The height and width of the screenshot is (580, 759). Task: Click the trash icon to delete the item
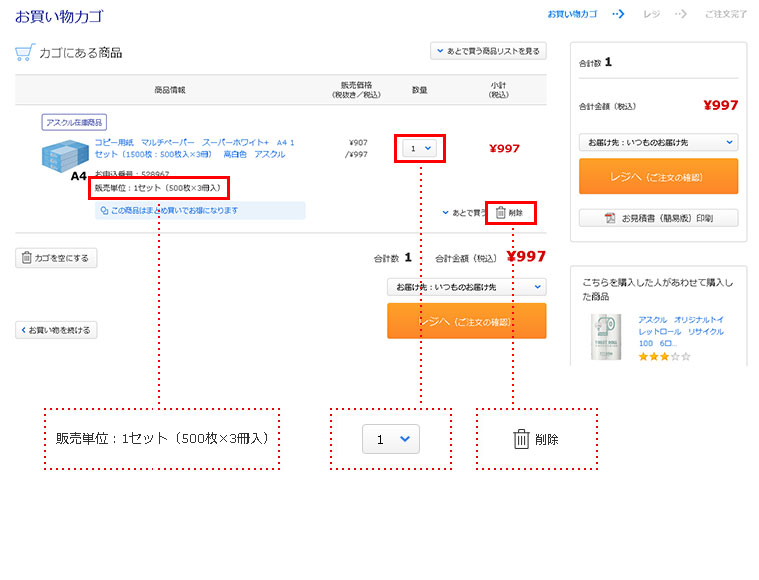pyautogui.click(x=501, y=212)
